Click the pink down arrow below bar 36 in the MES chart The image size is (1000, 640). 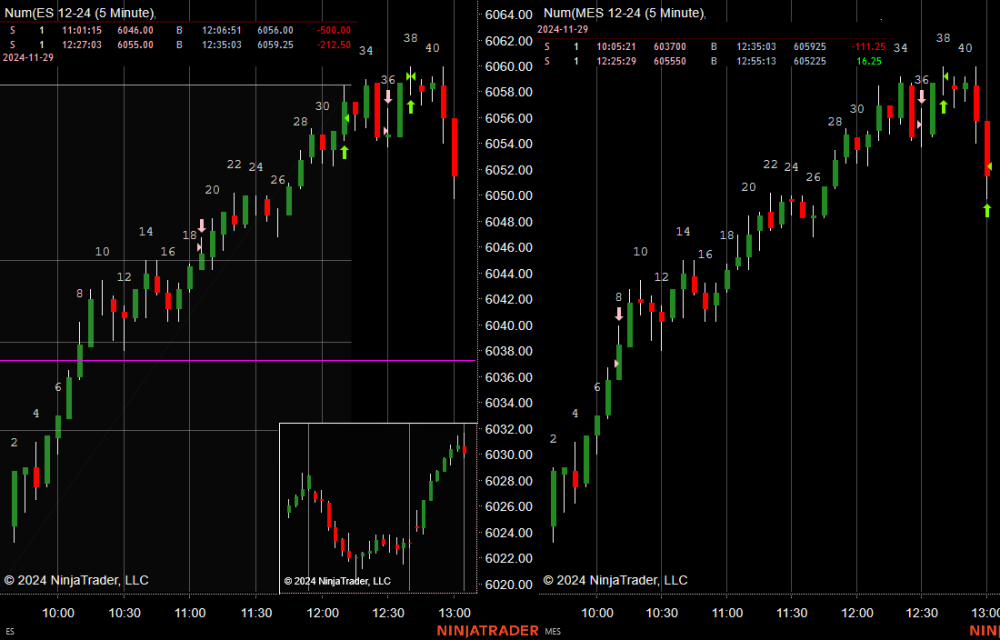coord(921,97)
